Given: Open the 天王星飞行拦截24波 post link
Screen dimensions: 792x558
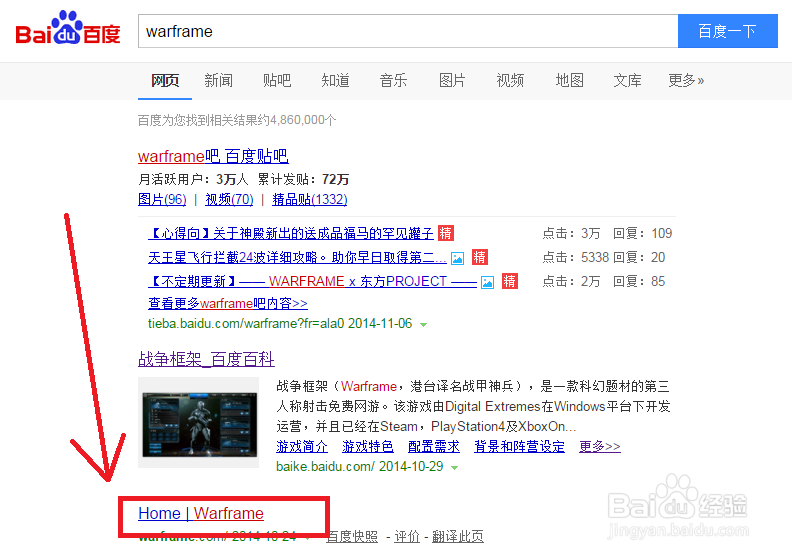Looking at the screenshot, I should pos(297,258).
